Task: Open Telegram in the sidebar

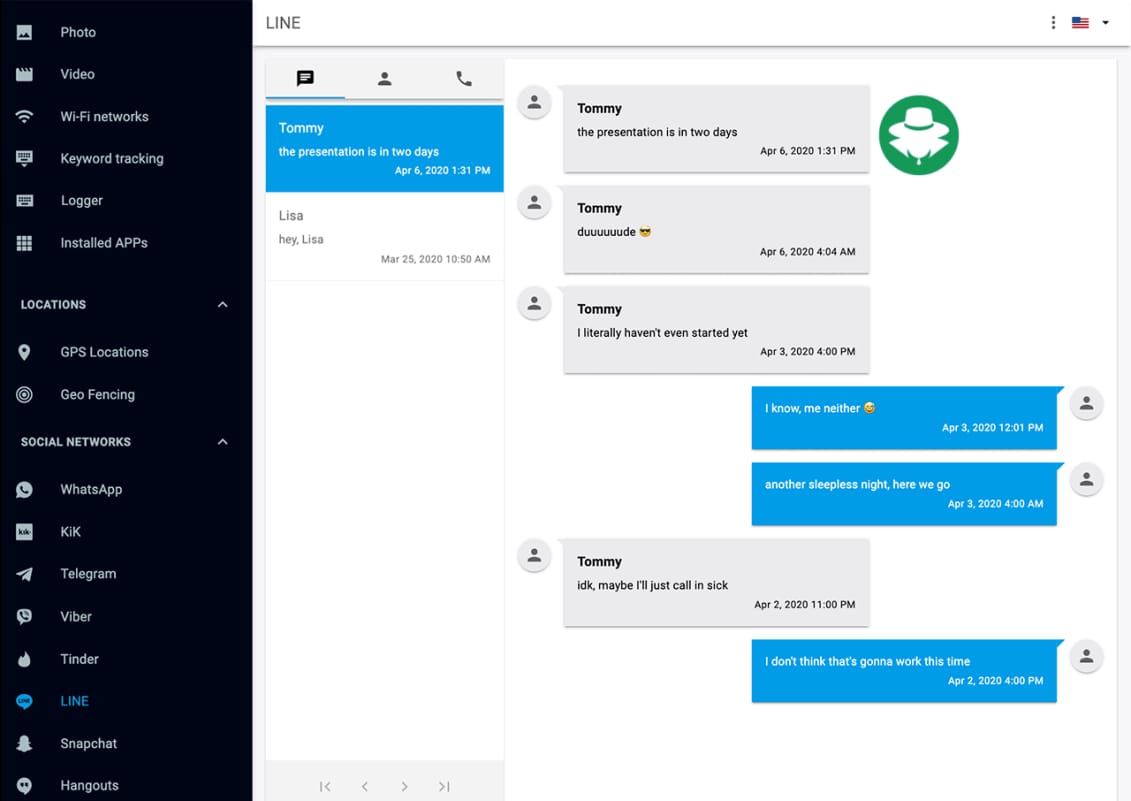Action: coord(86,573)
